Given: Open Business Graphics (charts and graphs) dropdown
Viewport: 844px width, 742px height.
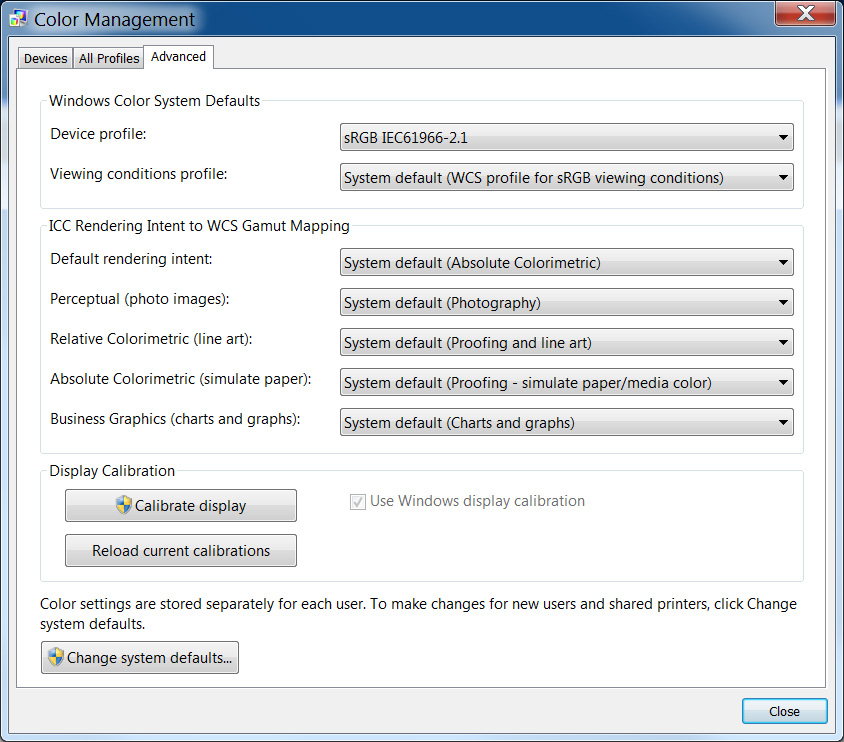Looking at the screenshot, I should (566, 423).
